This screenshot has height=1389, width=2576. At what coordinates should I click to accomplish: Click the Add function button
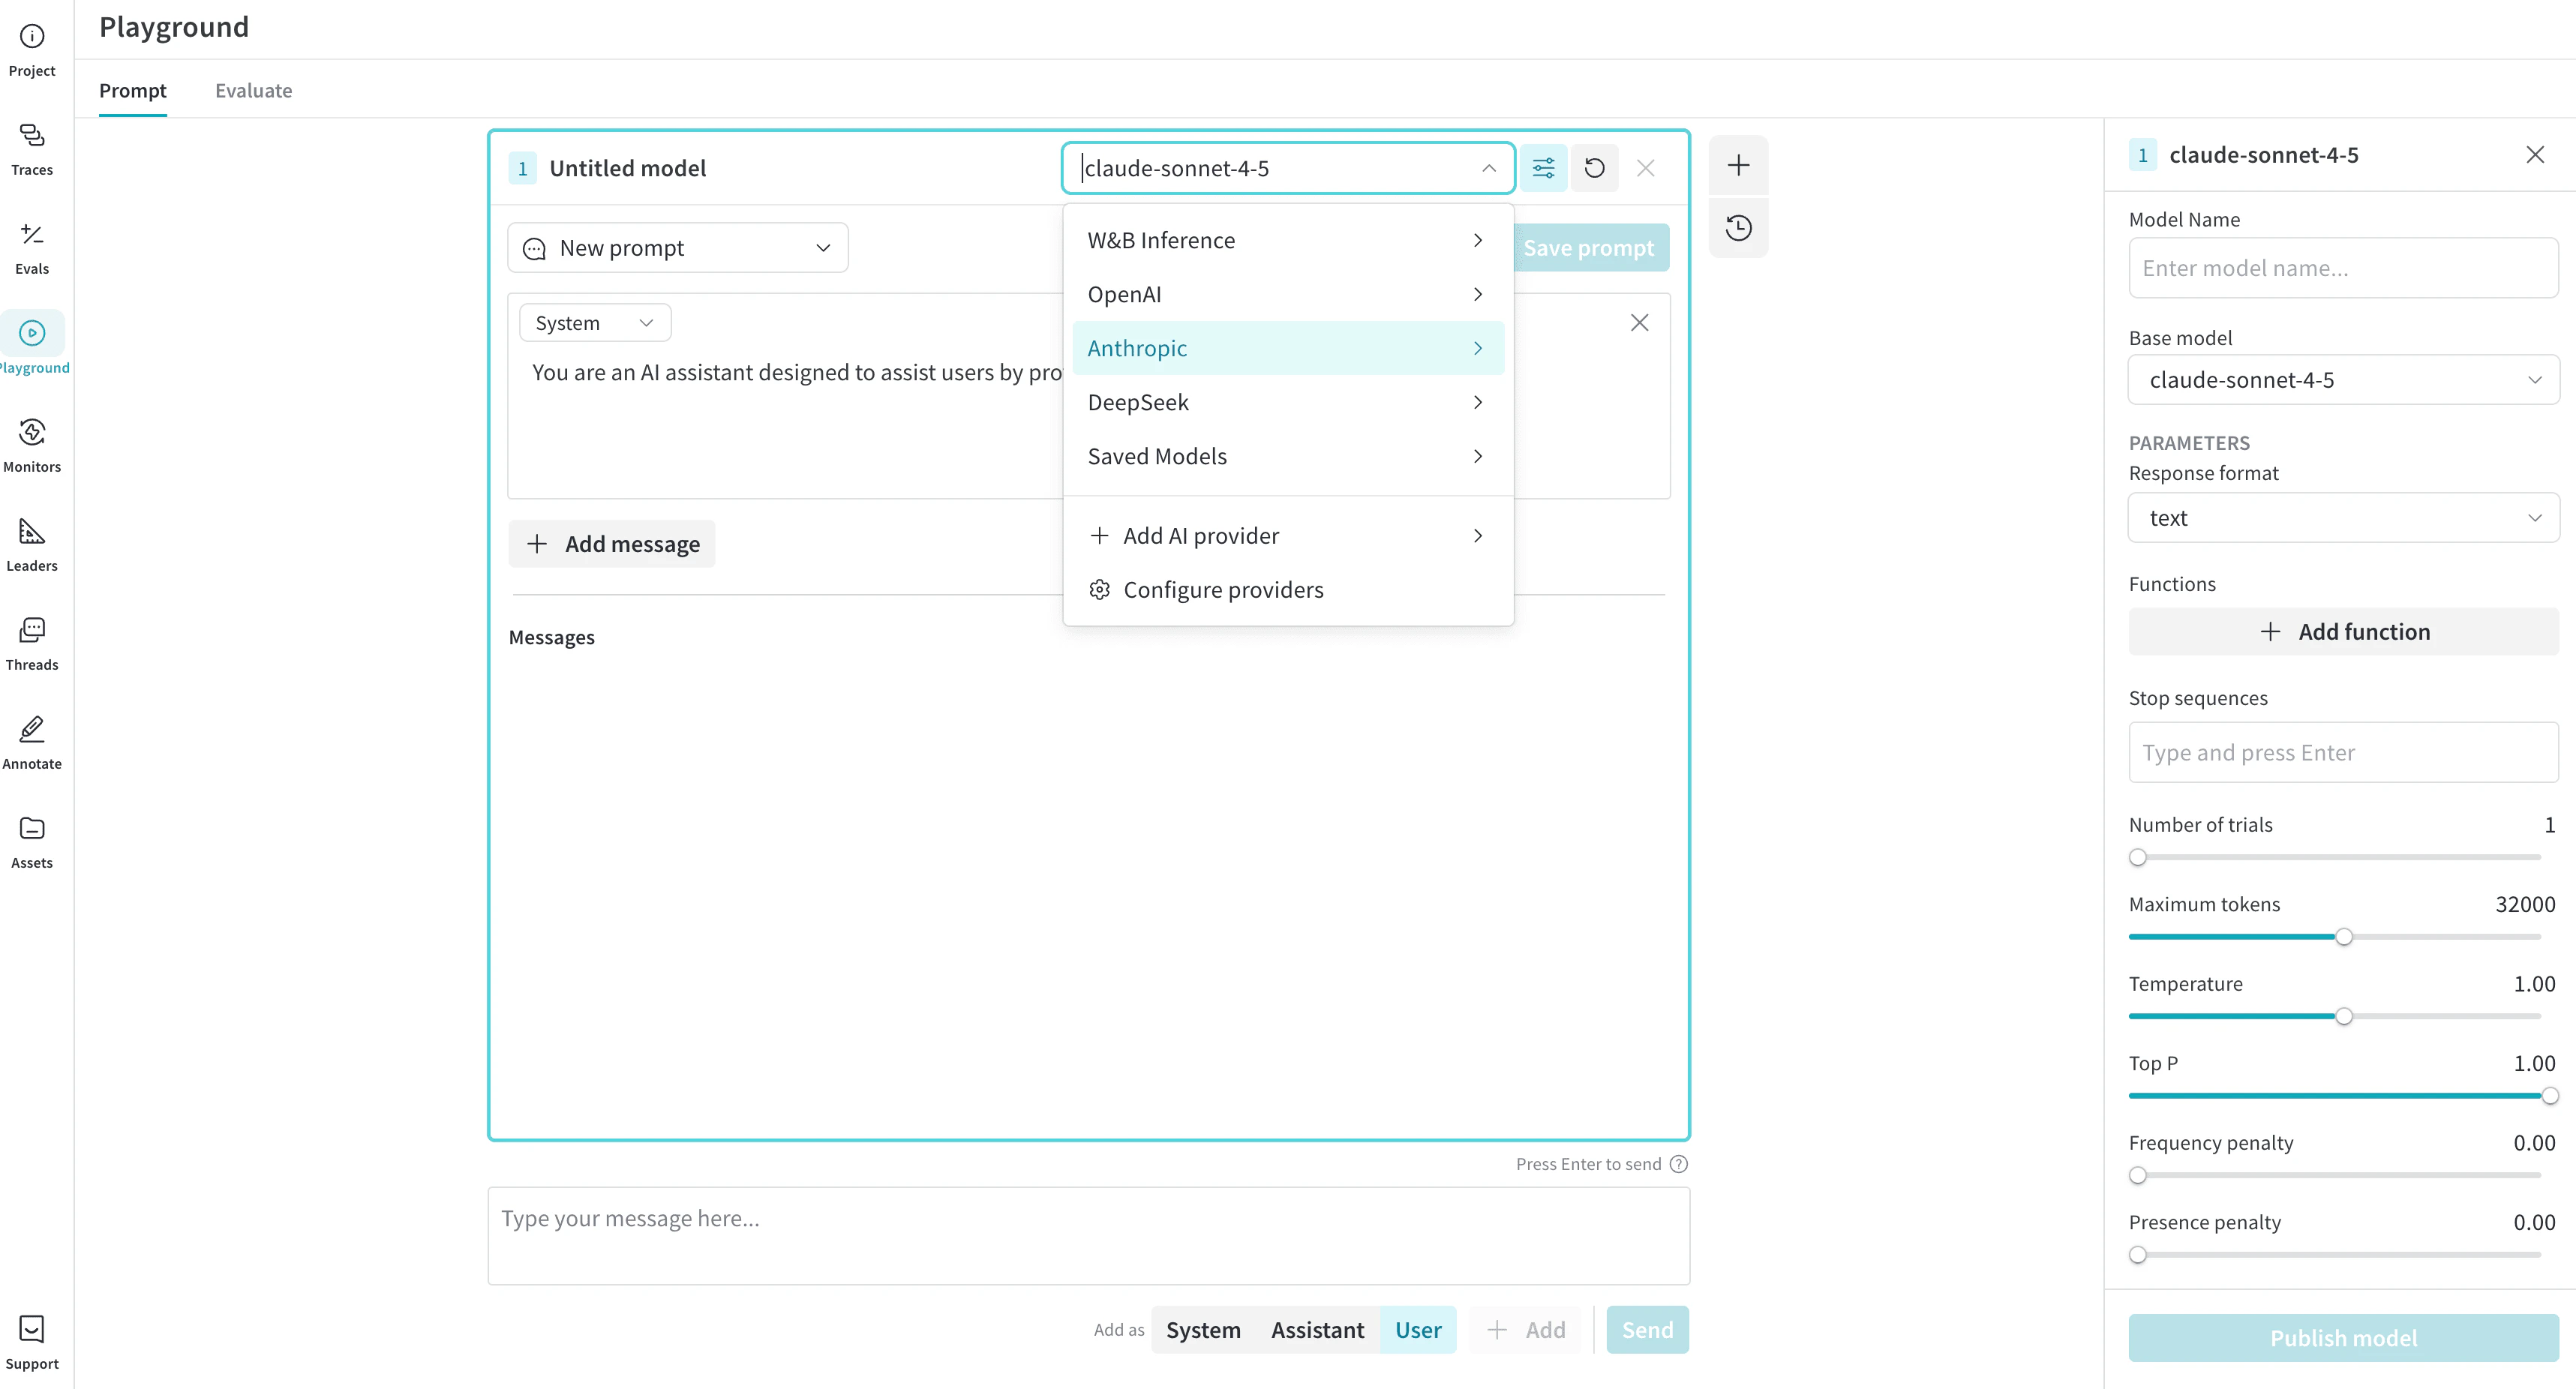point(2342,631)
